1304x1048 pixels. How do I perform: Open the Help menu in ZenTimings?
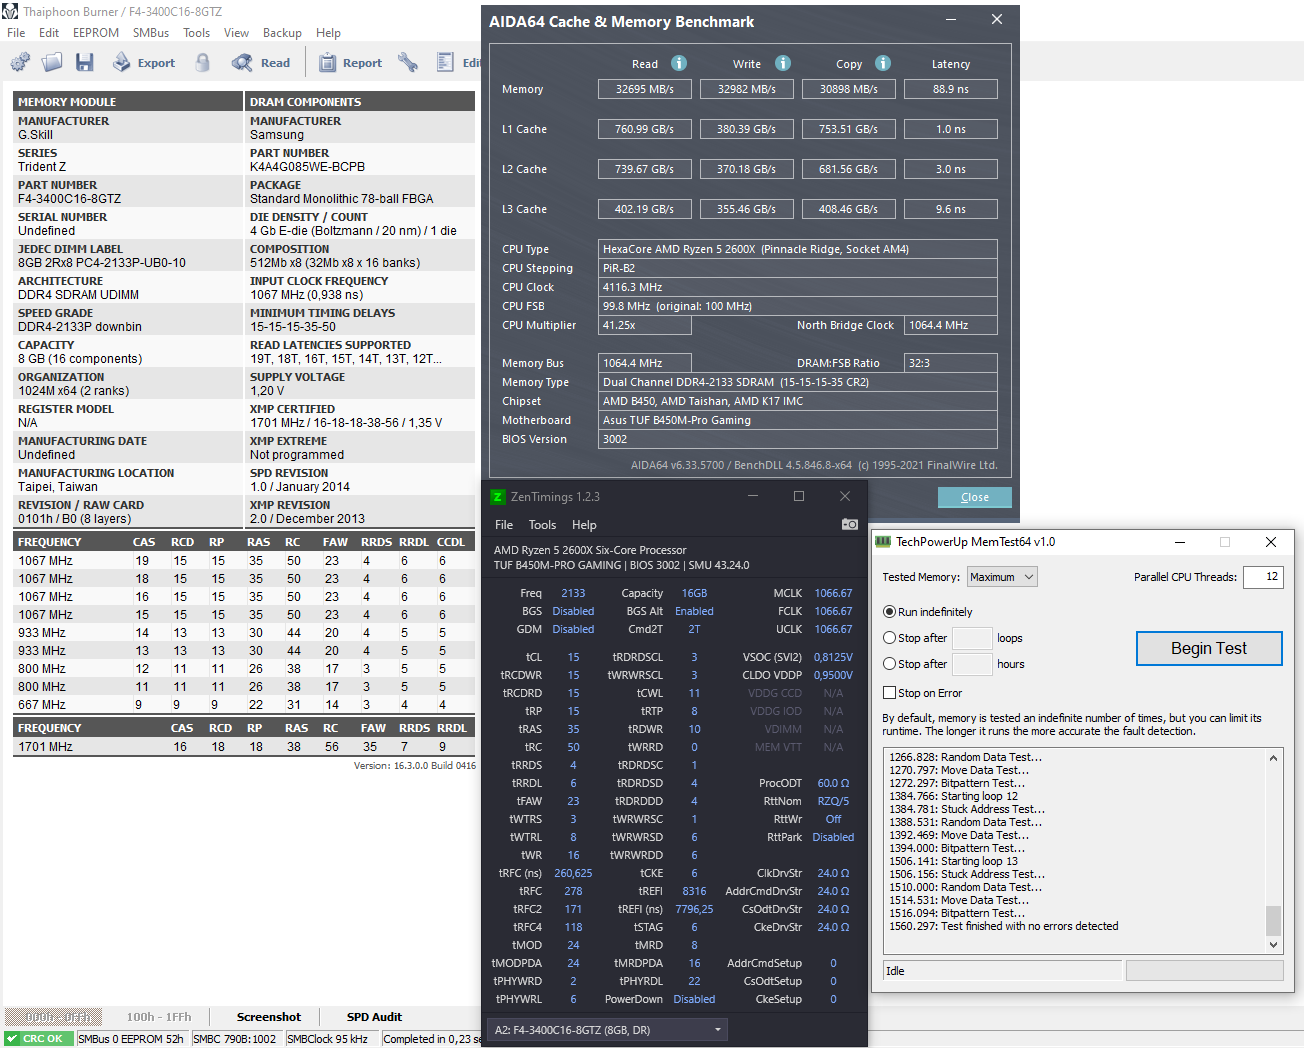click(x=584, y=525)
